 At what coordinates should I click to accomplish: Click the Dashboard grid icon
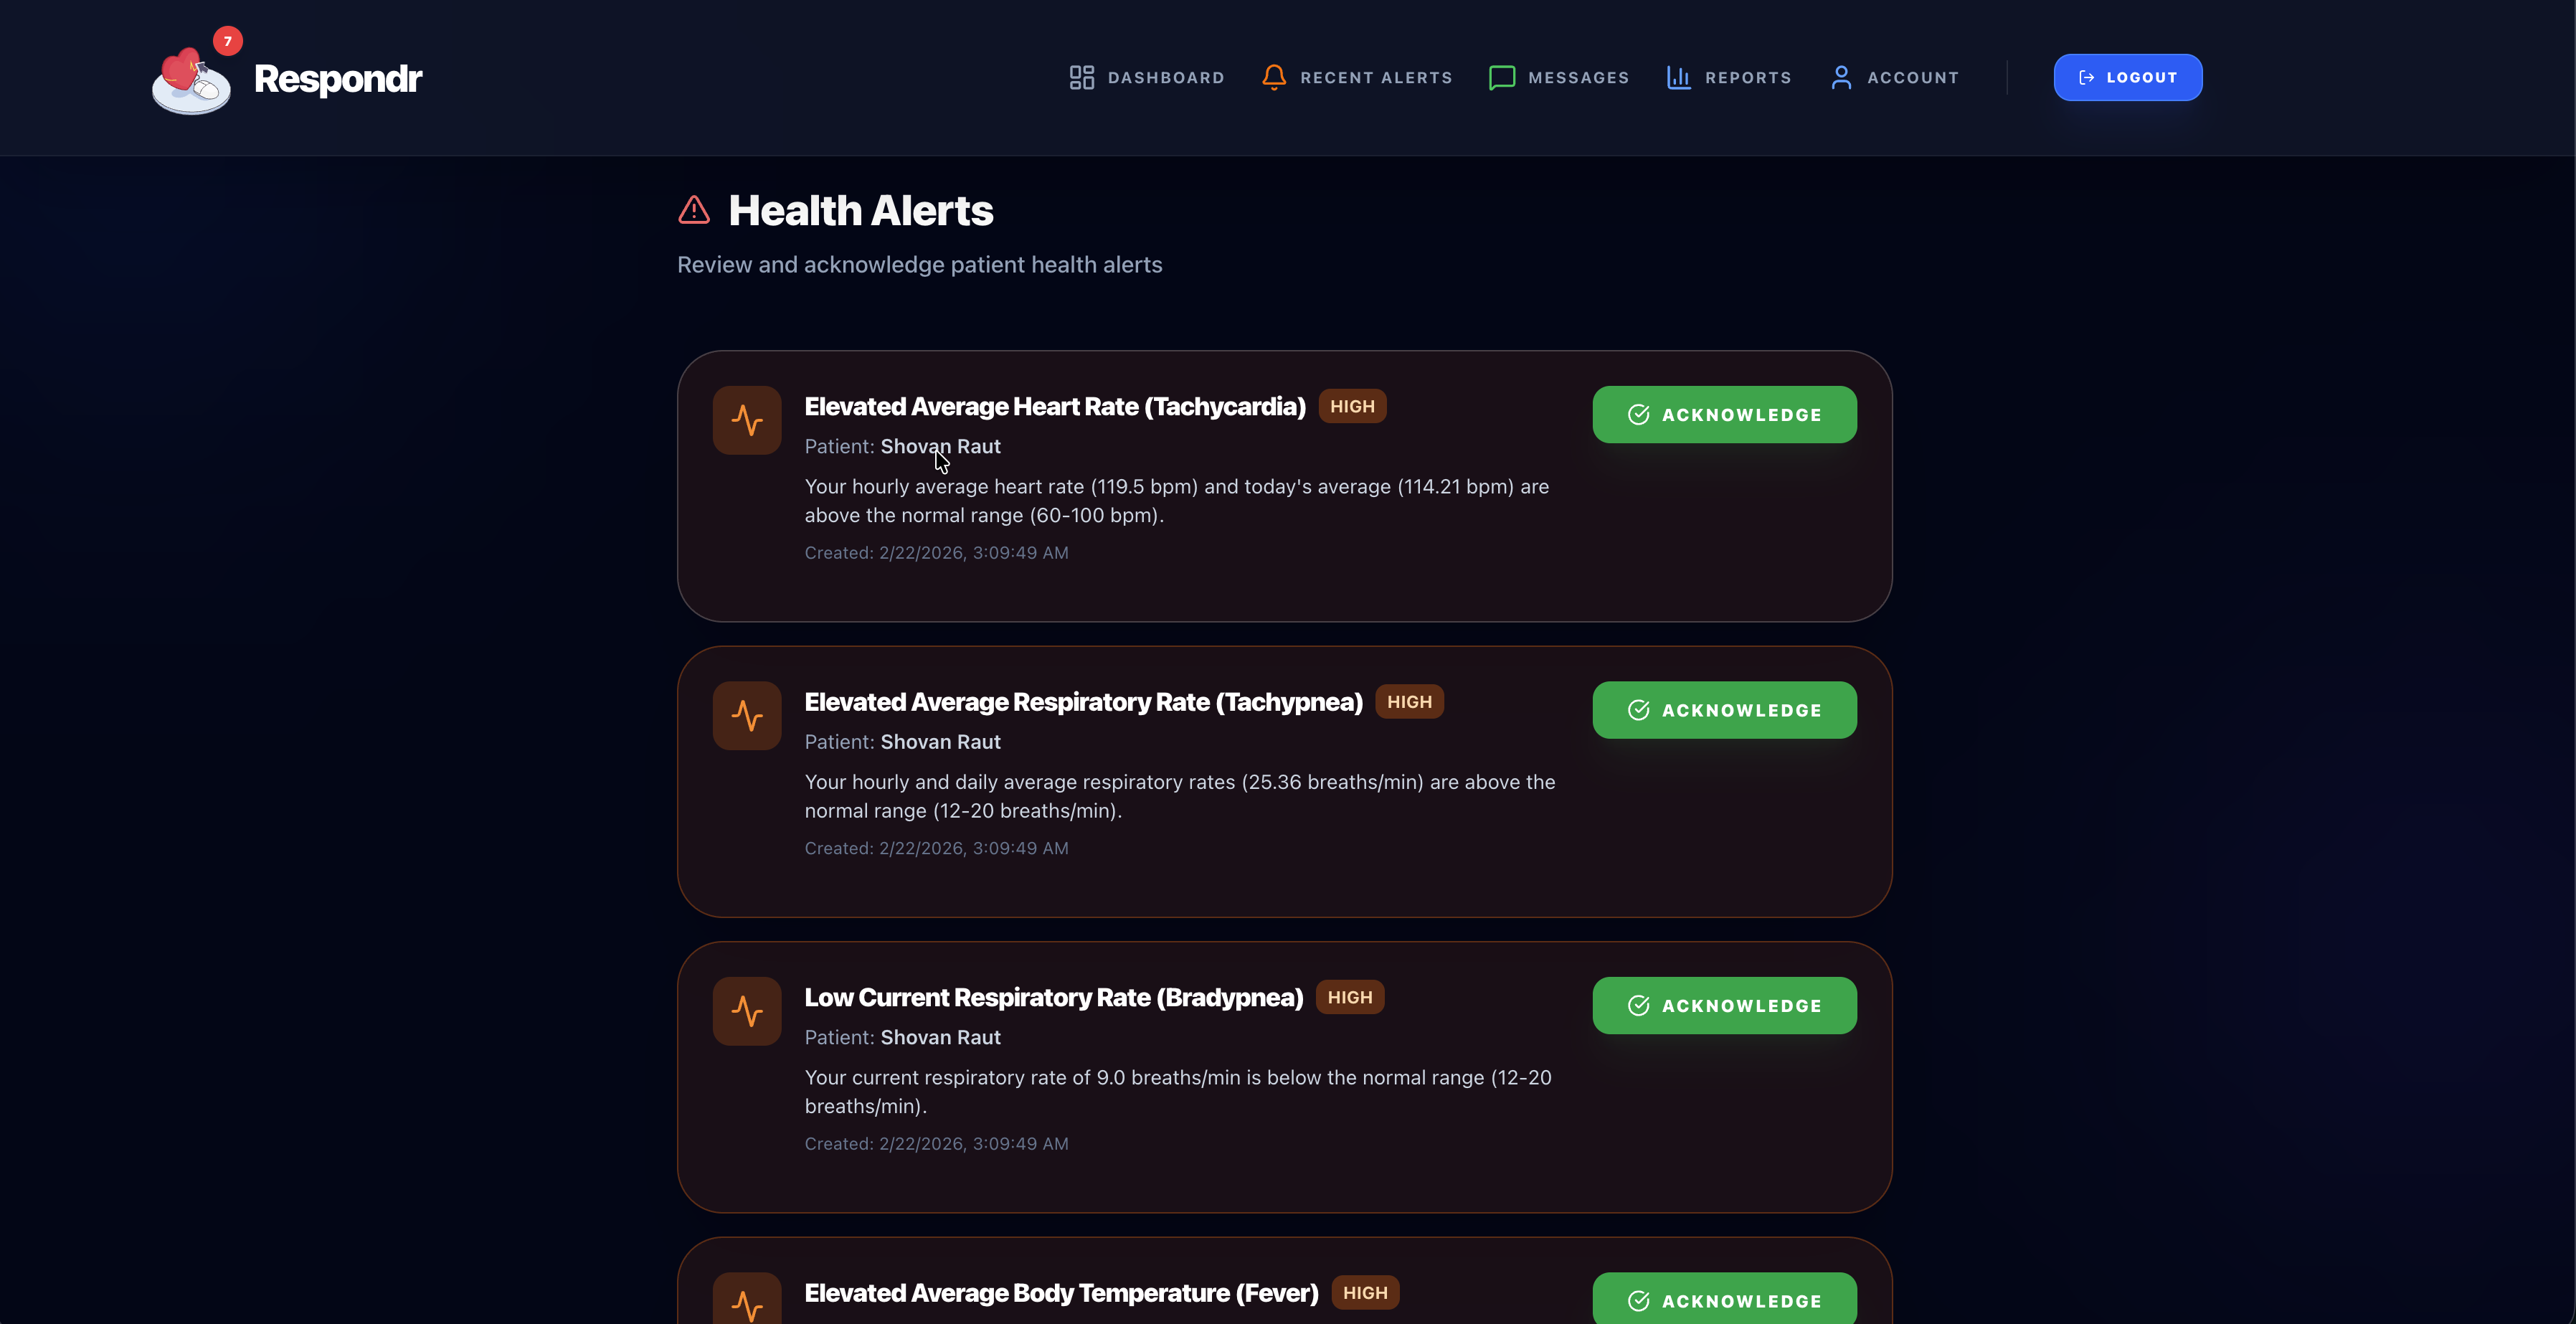point(1082,78)
